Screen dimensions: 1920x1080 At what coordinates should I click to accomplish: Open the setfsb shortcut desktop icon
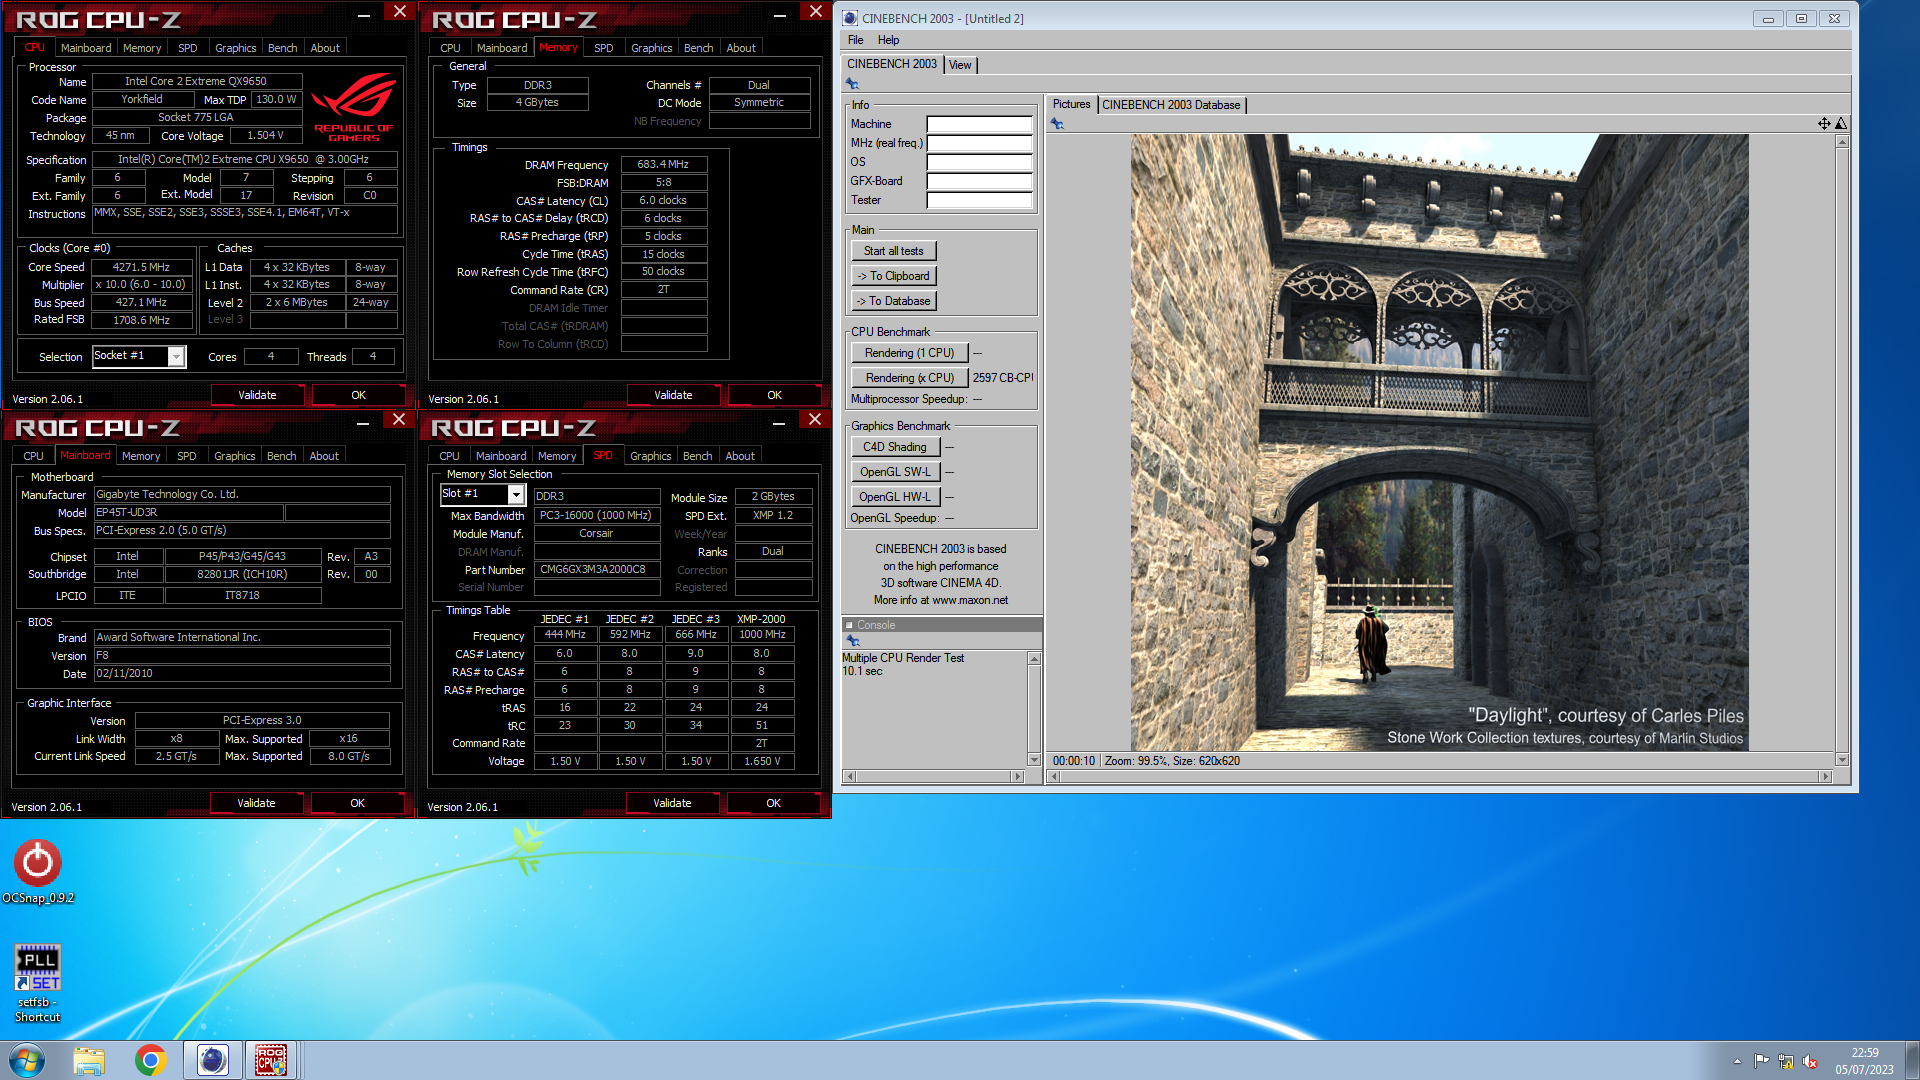click(x=38, y=983)
